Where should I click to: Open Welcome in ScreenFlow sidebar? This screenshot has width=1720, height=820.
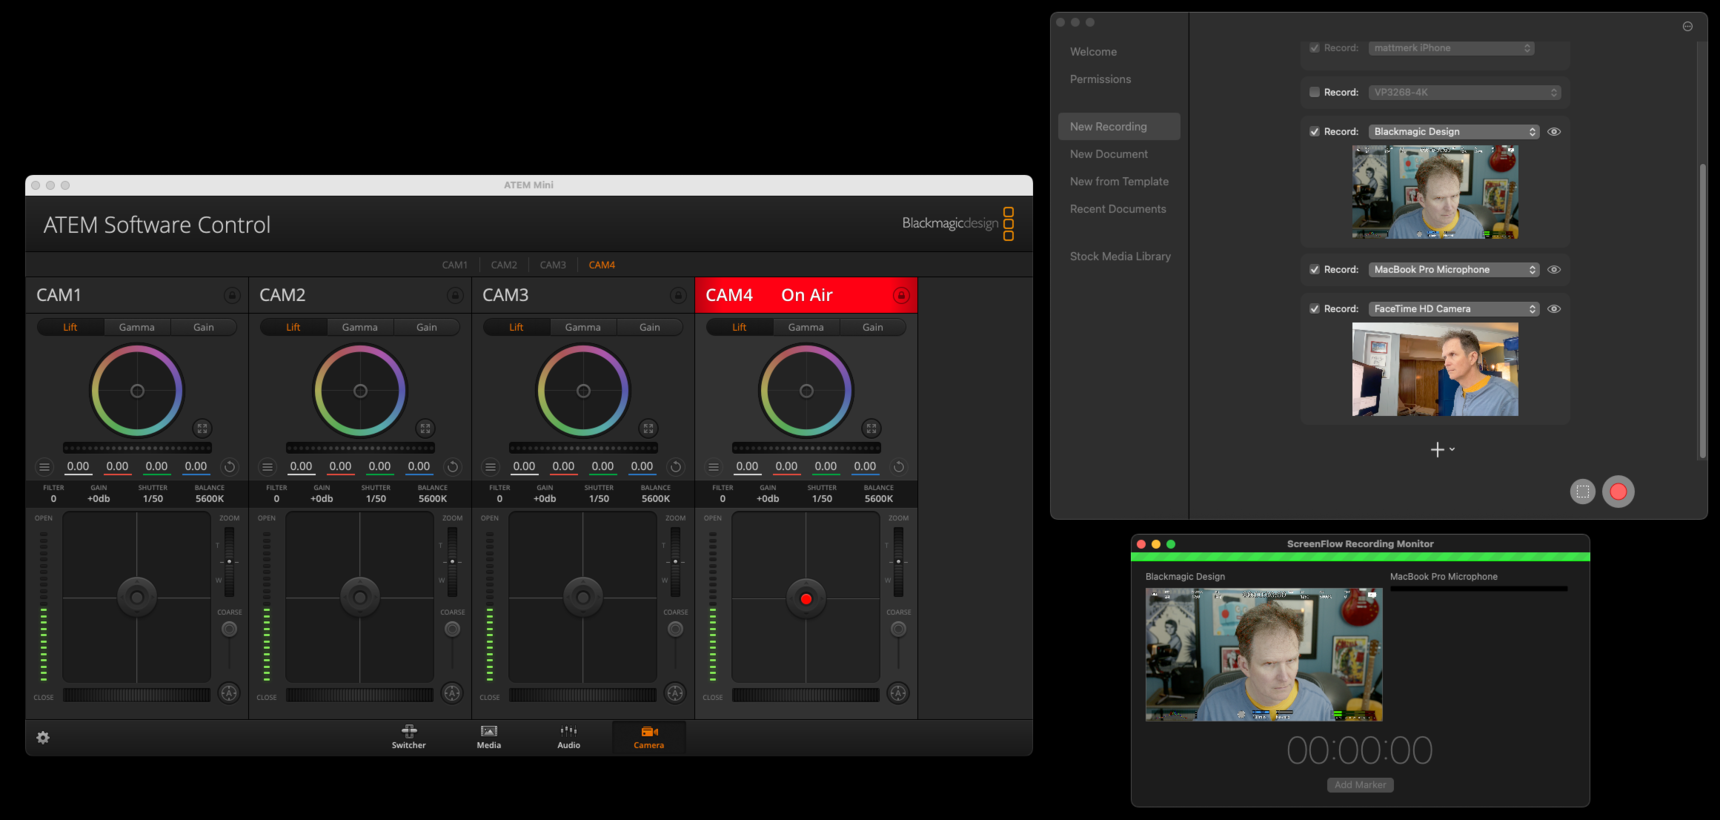coord(1094,52)
